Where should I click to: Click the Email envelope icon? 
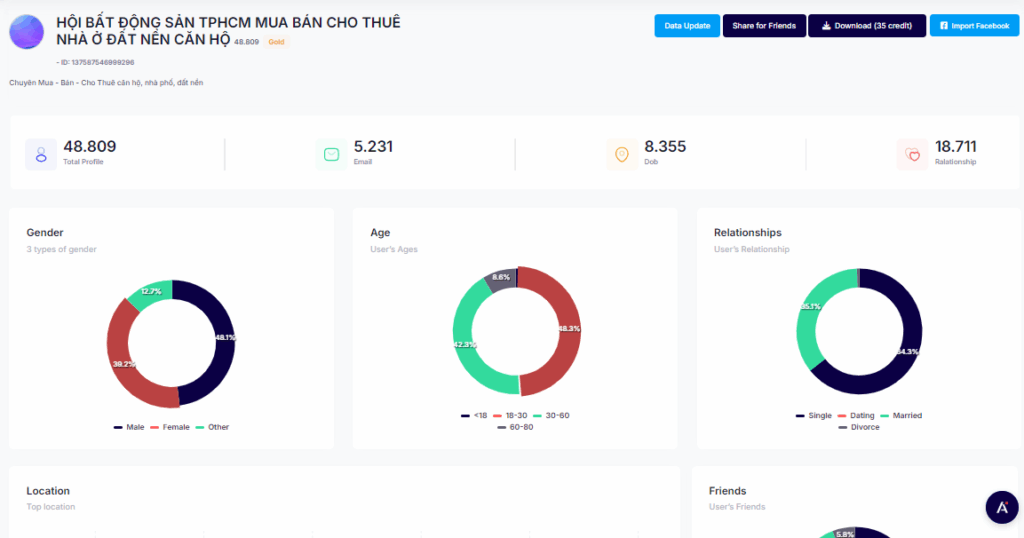[x=331, y=155]
